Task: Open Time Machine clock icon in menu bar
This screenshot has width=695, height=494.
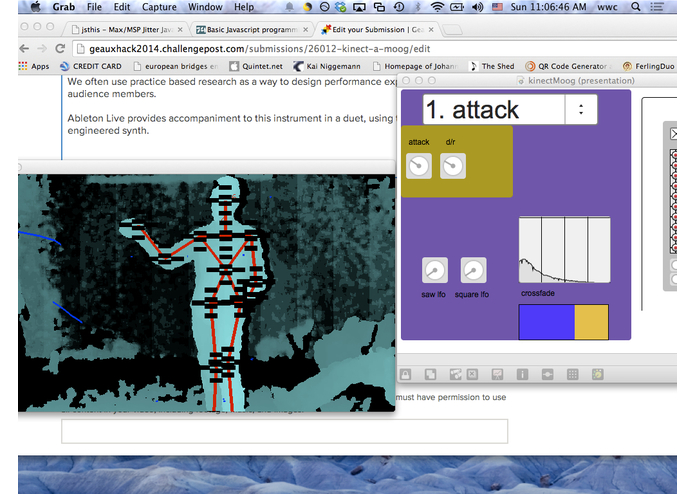Action: coord(399,7)
